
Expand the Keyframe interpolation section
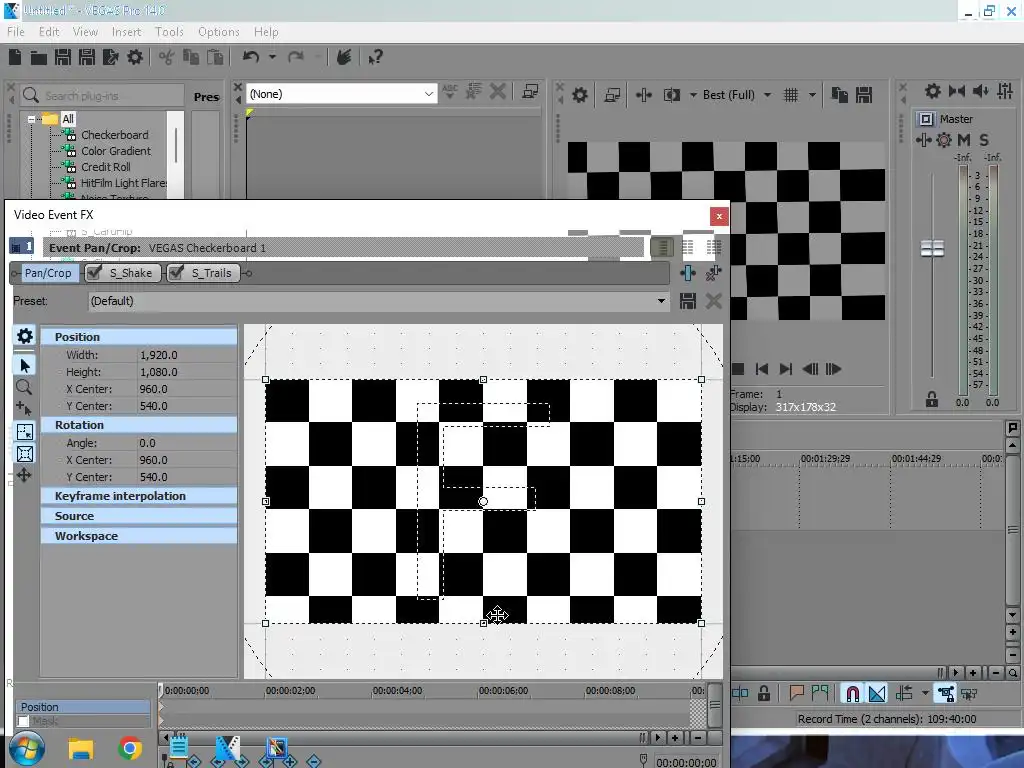coord(138,496)
